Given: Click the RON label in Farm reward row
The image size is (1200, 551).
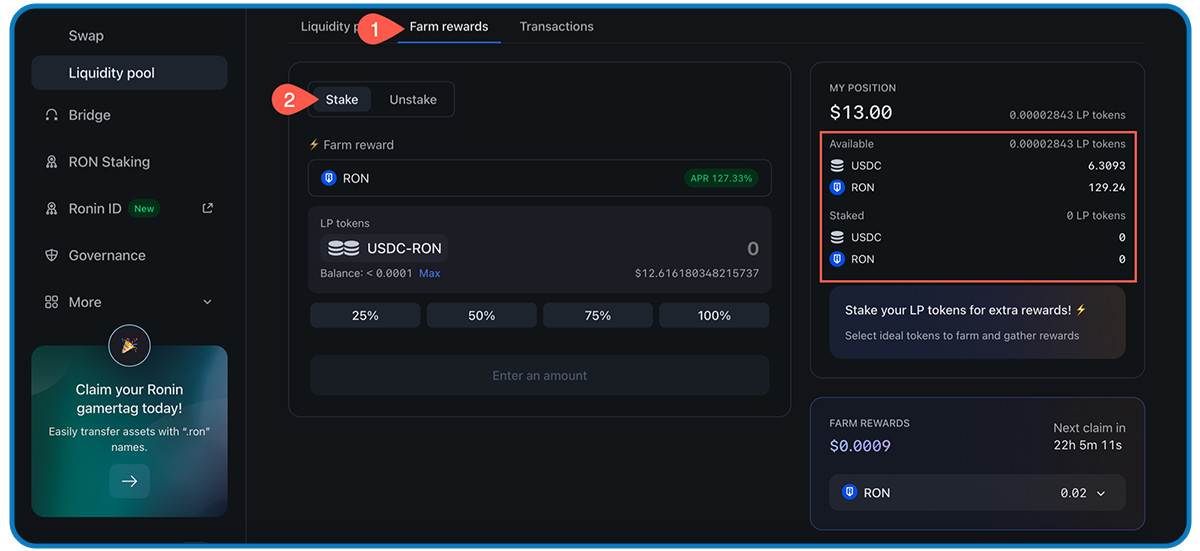Looking at the screenshot, I should tap(356, 178).
